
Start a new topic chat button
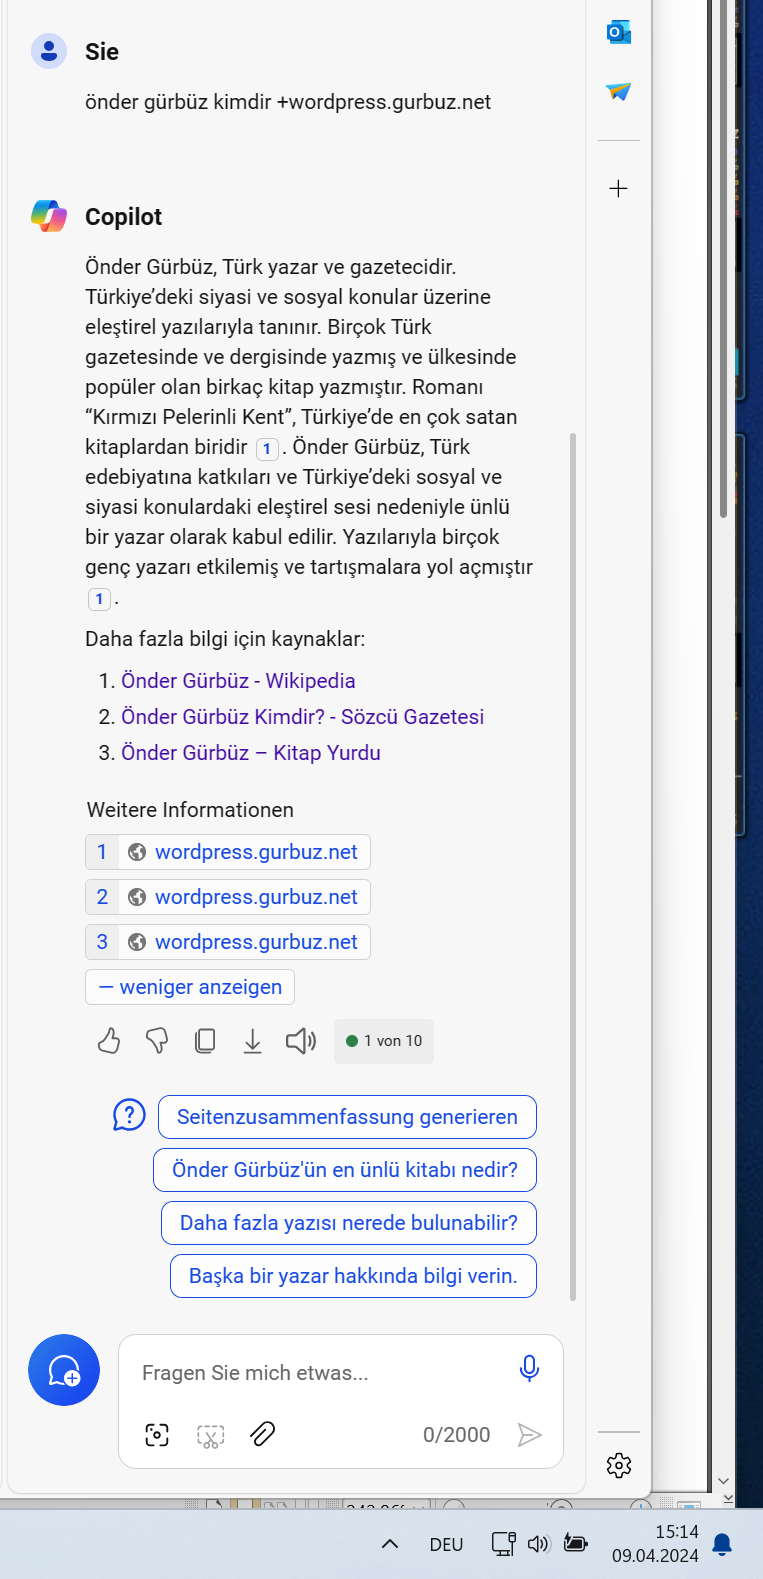coord(64,1370)
